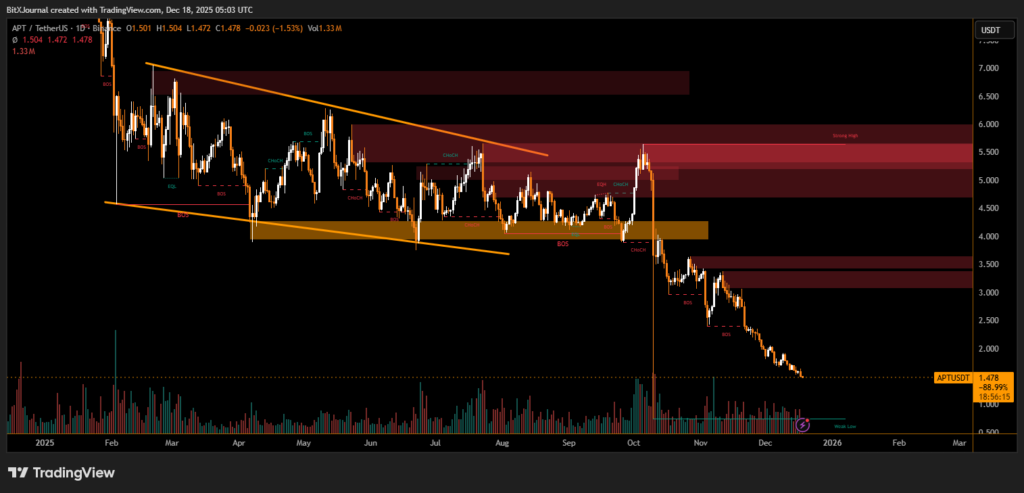This screenshot has height=493, width=1024.
Task: Click the 'Strong High' label
Action: (845, 137)
